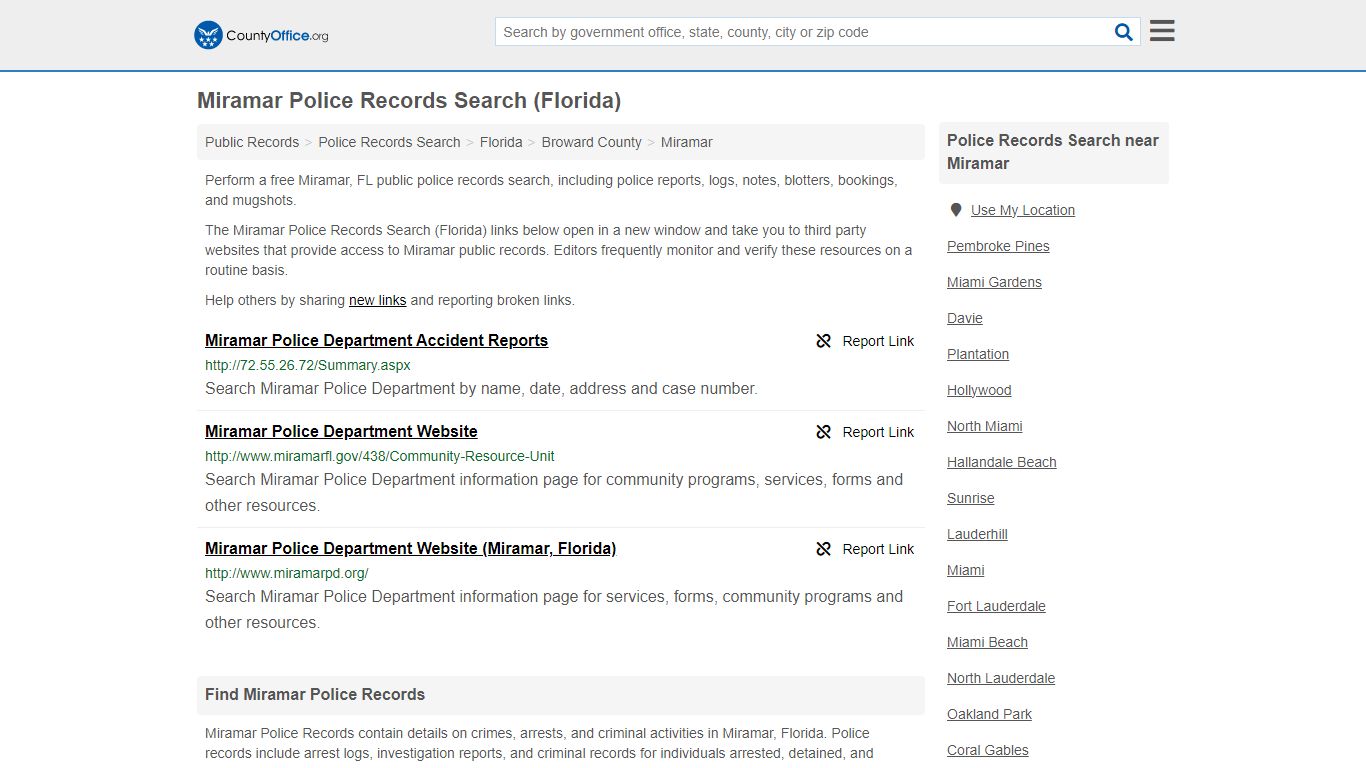The width and height of the screenshot is (1366, 768).
Task: Click the magnifier search icon
Action: [1124, 32]
